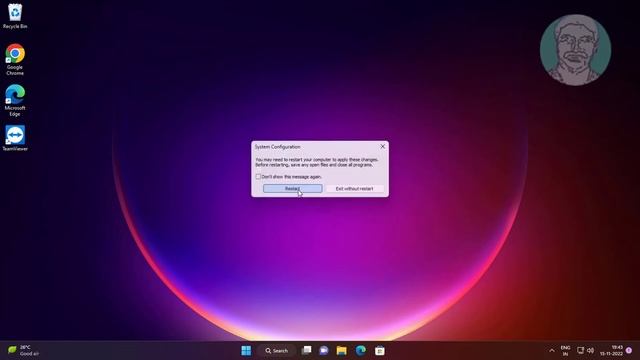Click the taskbar Search box
This screenshot has width=640, height=360.
click(277, 351)
